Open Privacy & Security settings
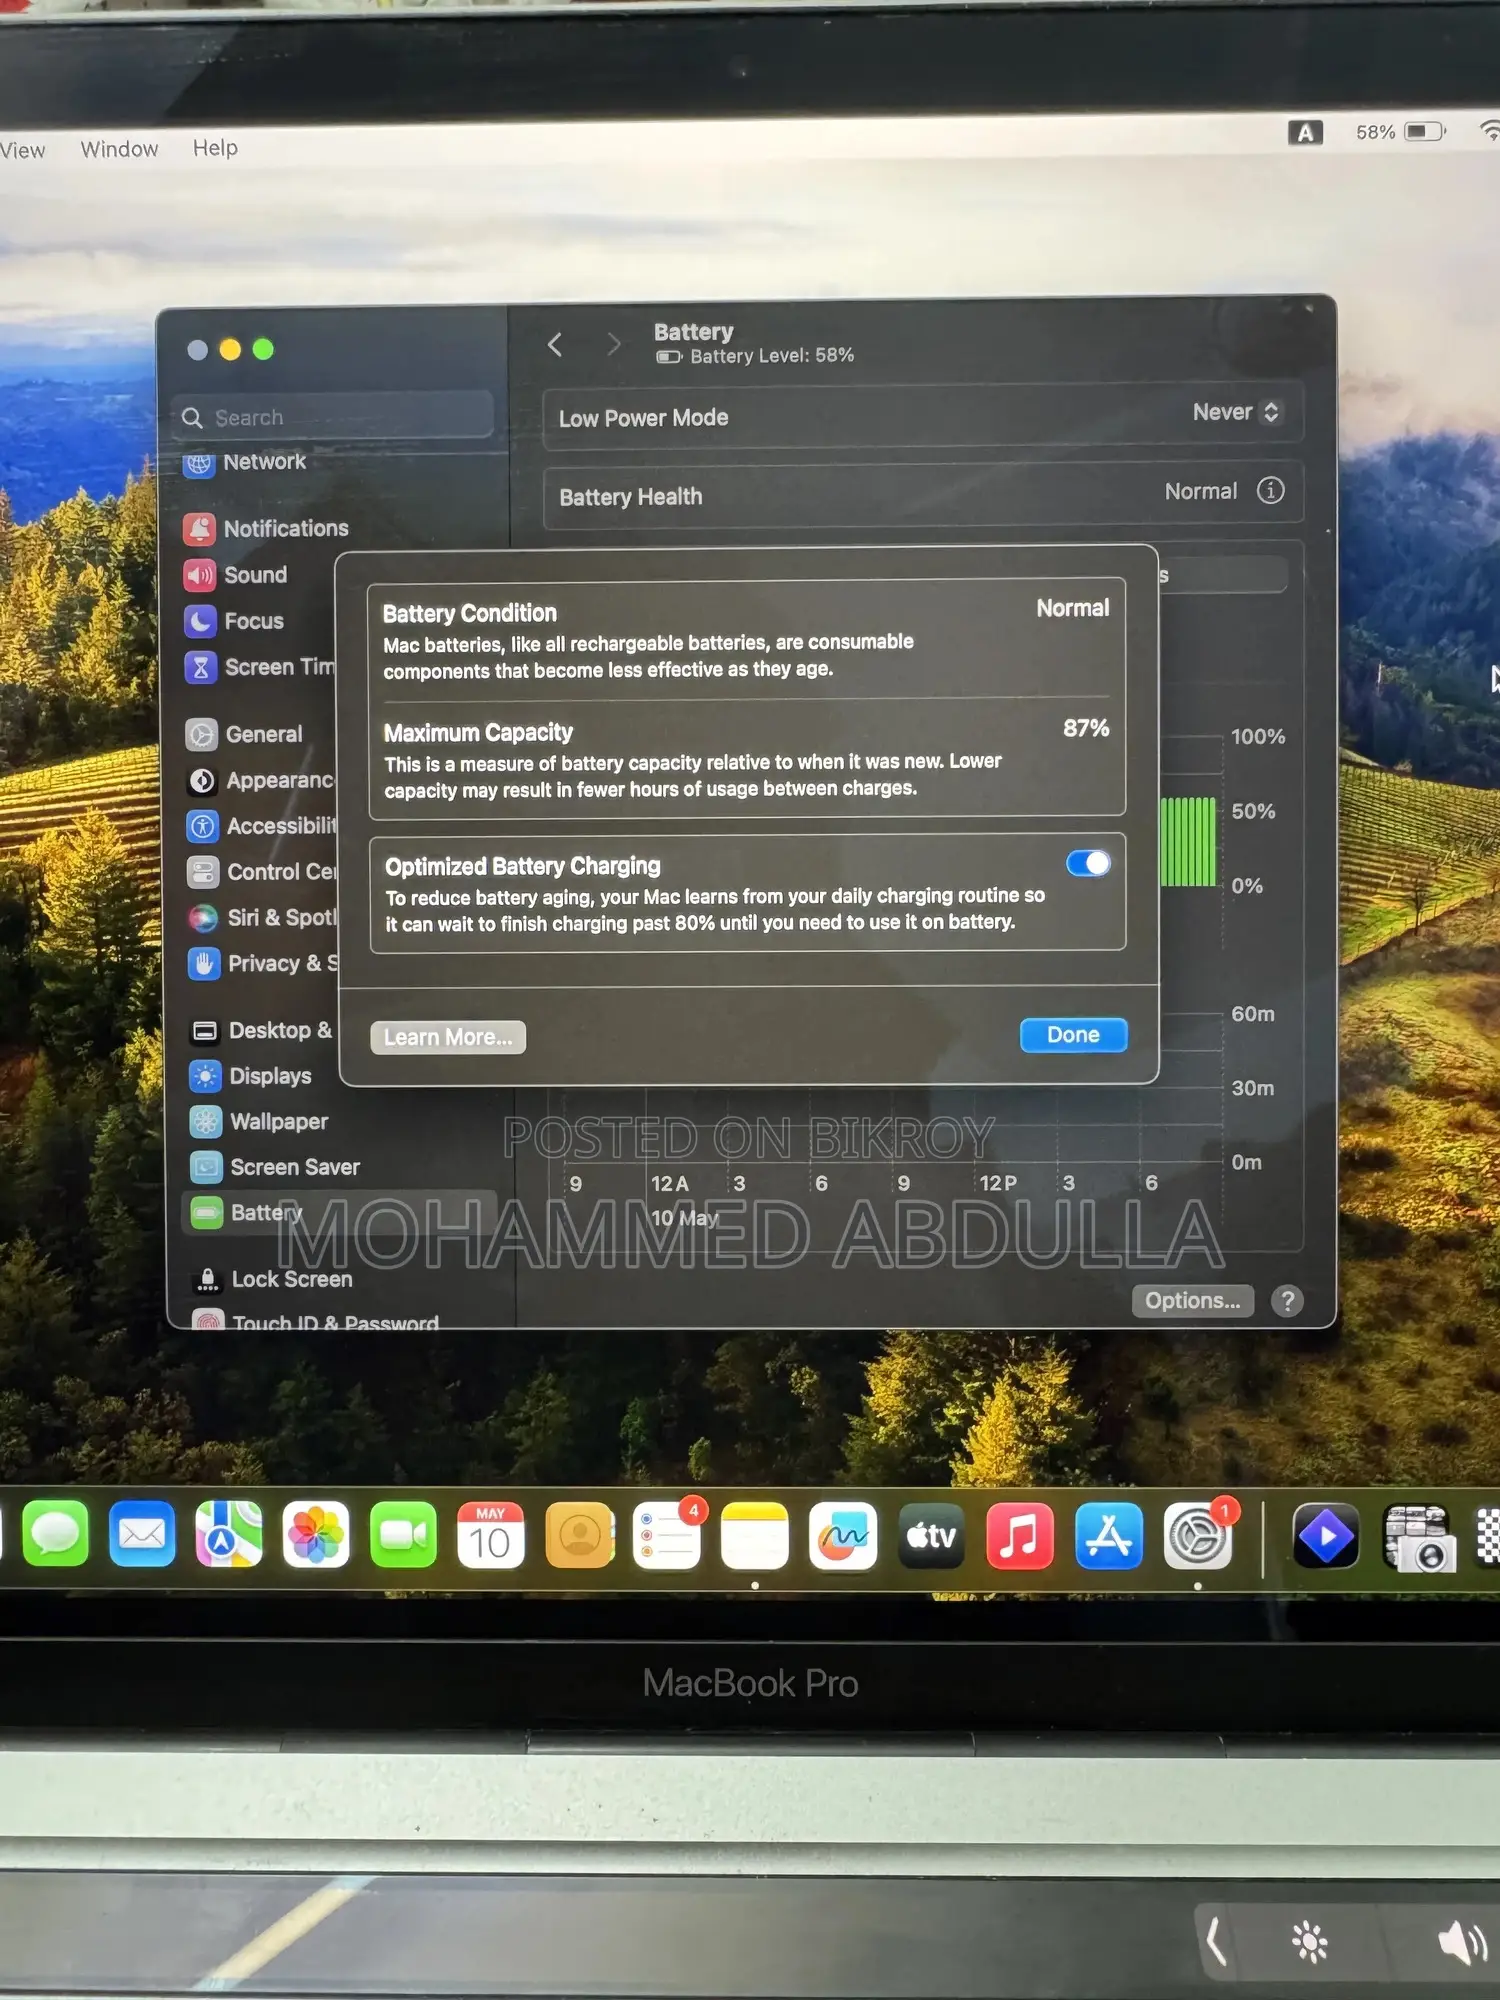The height and width of the screenshot is (2000, 1500). [263, 963]
